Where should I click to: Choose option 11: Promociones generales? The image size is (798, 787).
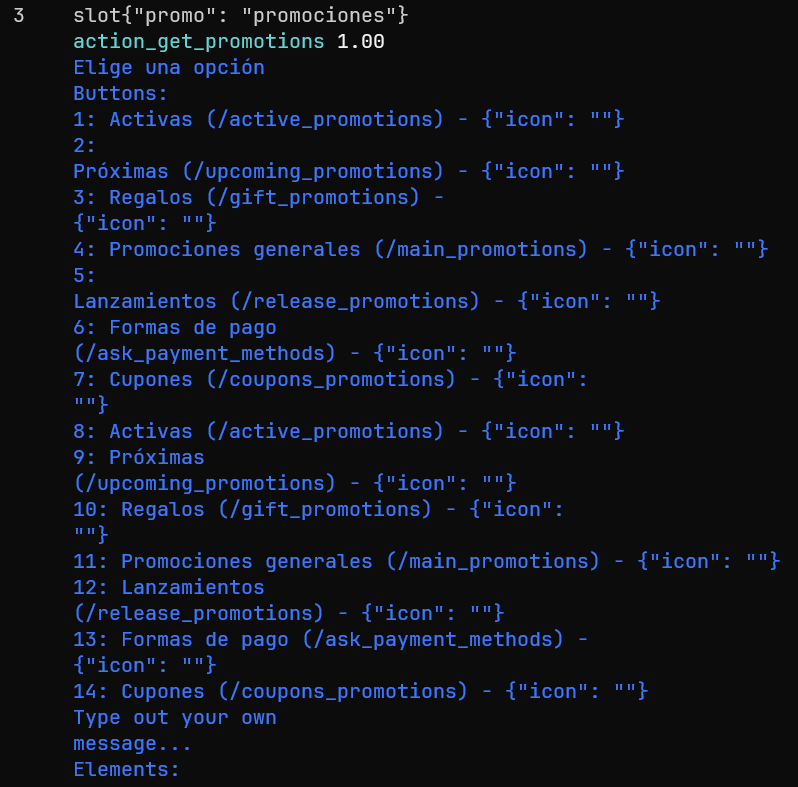[x=426, y=562]
